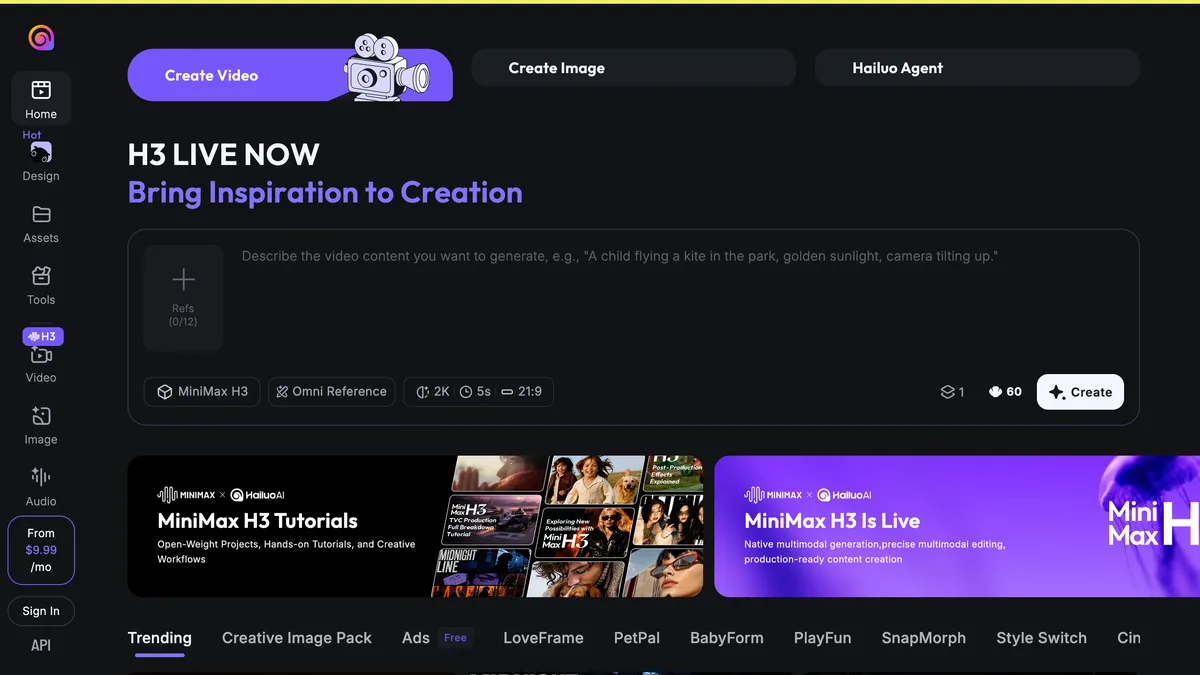The width and height of the screenshot is (1200, 675).
Task: Click the Hot label above Design
Action: [32, 135]
